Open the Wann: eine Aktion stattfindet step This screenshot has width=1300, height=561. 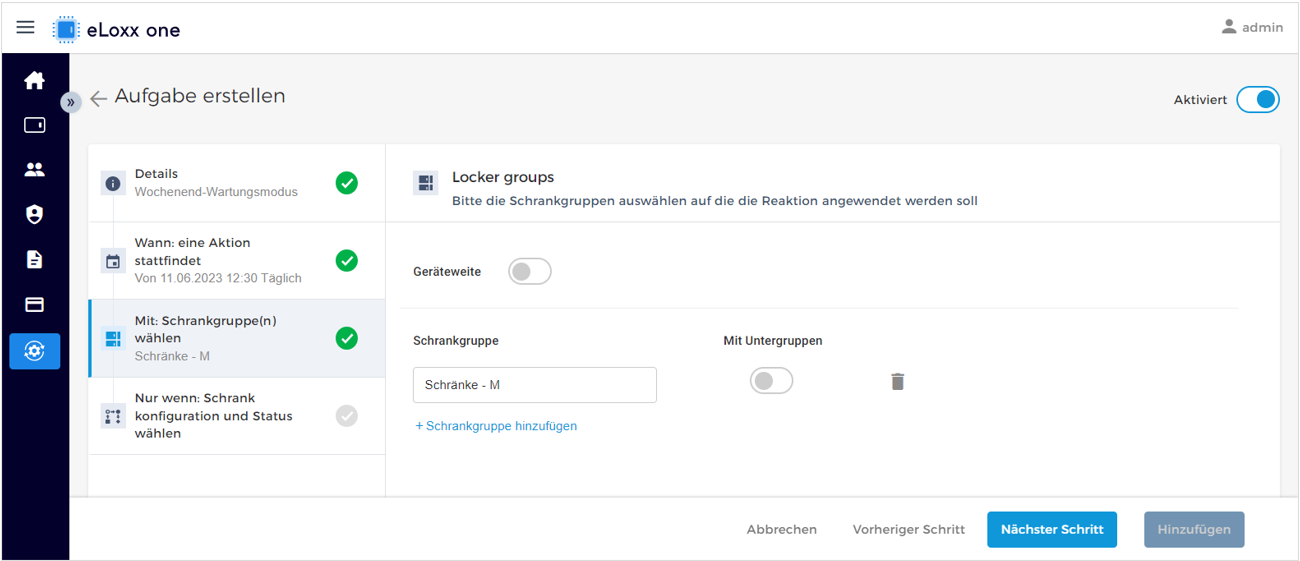[x=237, y=260]
